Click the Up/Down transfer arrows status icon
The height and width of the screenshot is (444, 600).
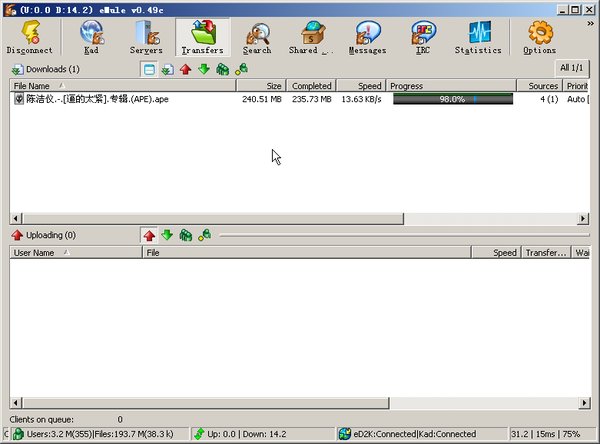coord(199,434)
